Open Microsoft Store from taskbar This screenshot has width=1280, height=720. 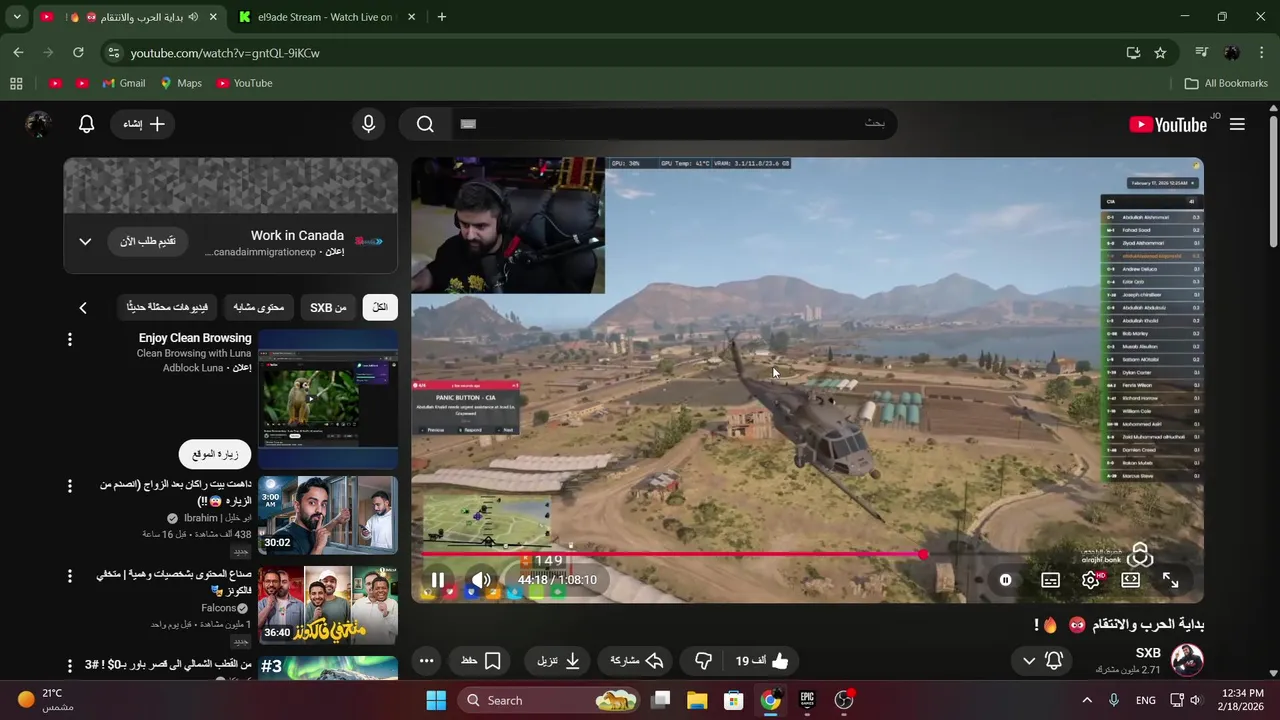(734, 700)
